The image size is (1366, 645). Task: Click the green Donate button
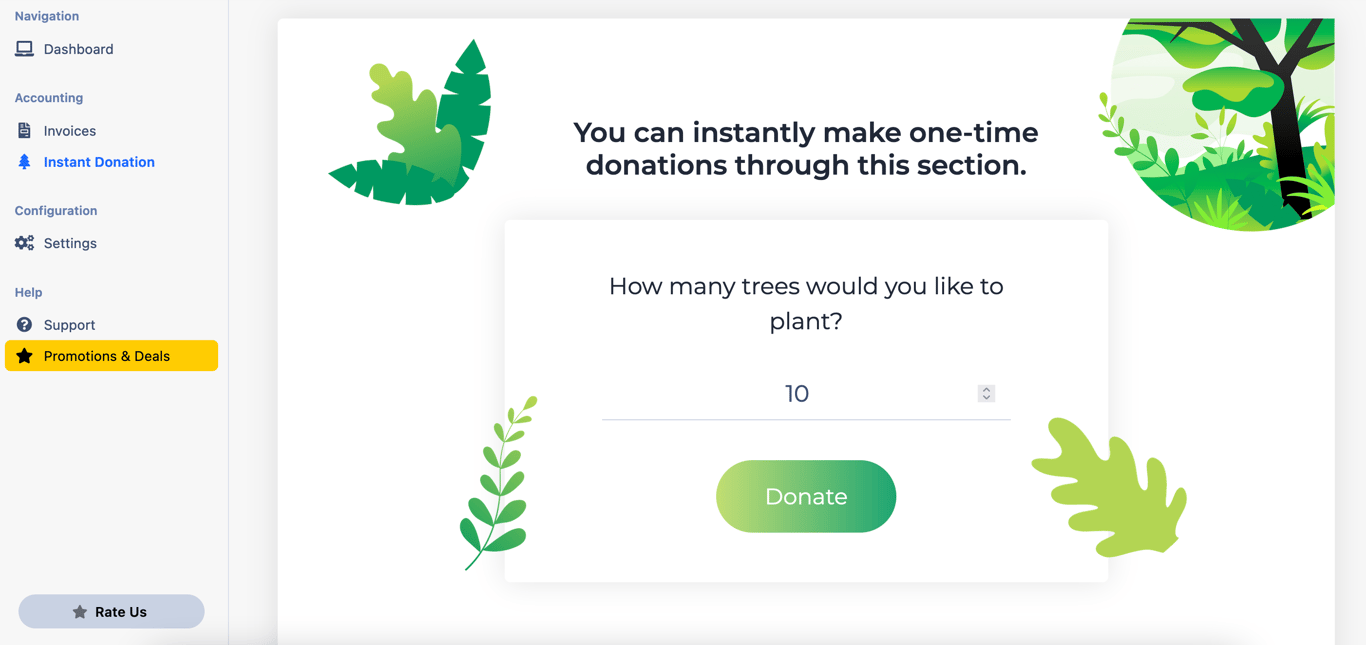806,496
